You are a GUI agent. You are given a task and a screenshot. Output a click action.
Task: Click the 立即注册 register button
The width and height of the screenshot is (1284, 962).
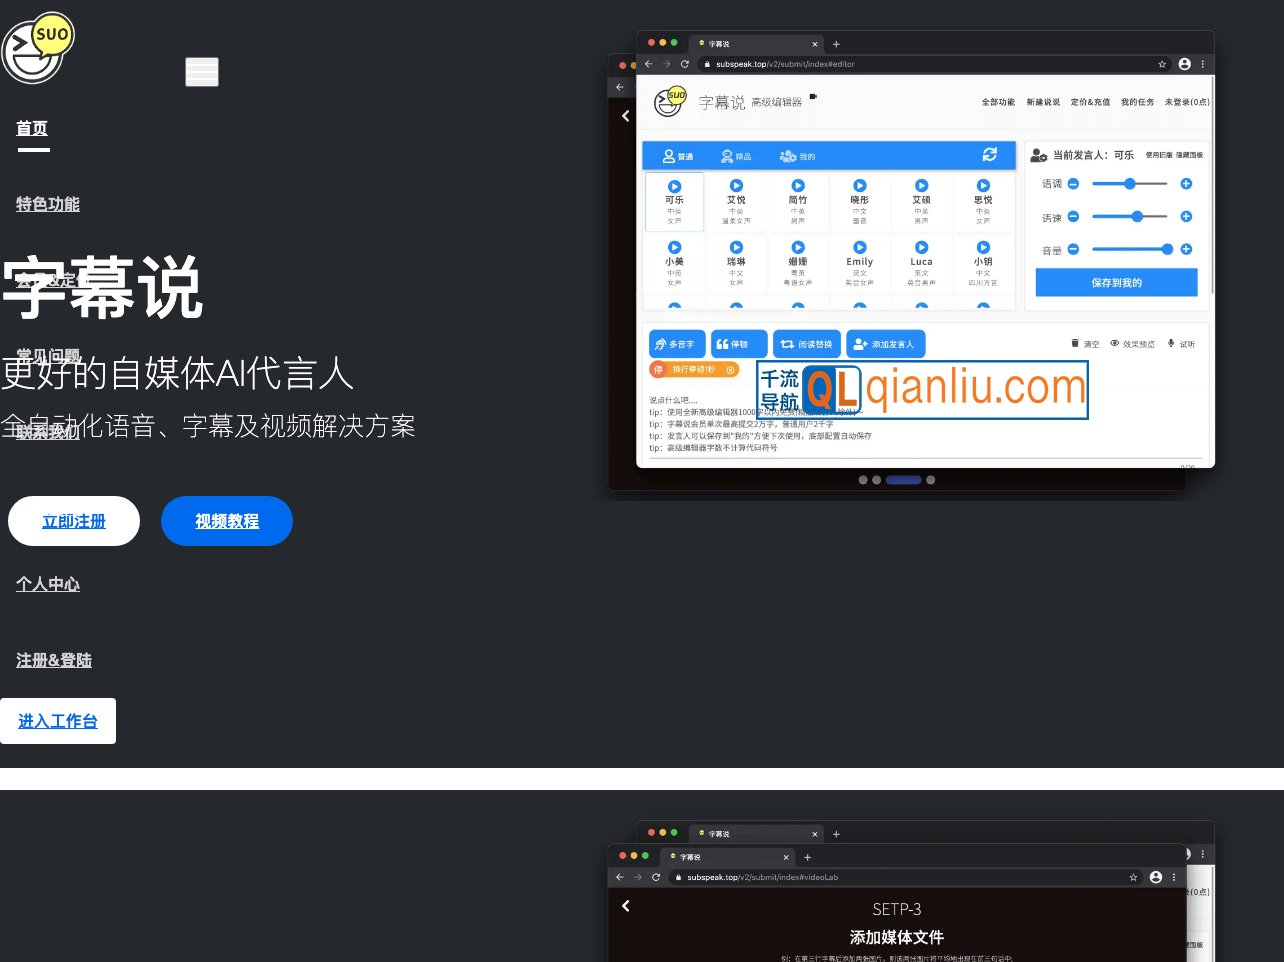tap(74, 521)
